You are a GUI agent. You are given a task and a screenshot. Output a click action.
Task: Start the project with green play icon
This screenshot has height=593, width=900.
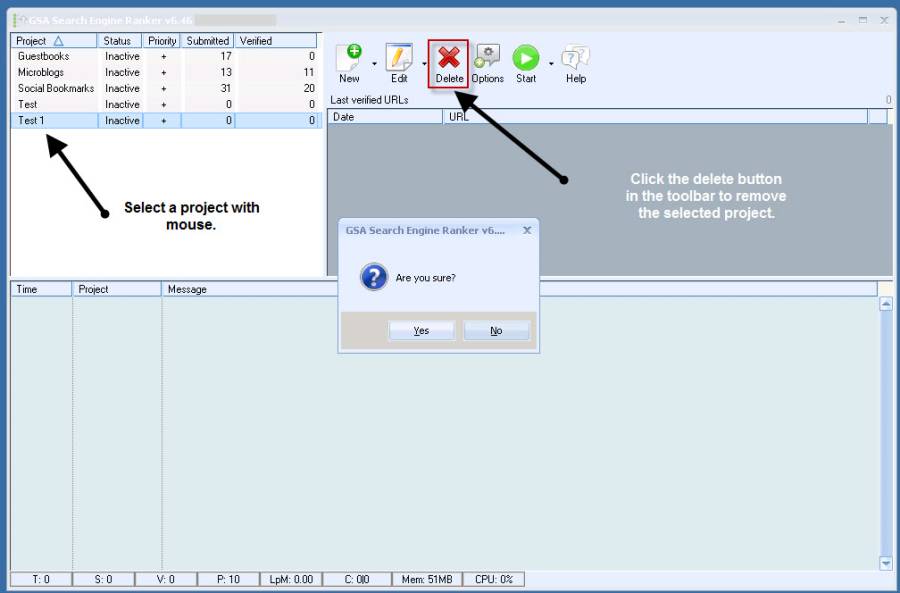pos(526,59)
